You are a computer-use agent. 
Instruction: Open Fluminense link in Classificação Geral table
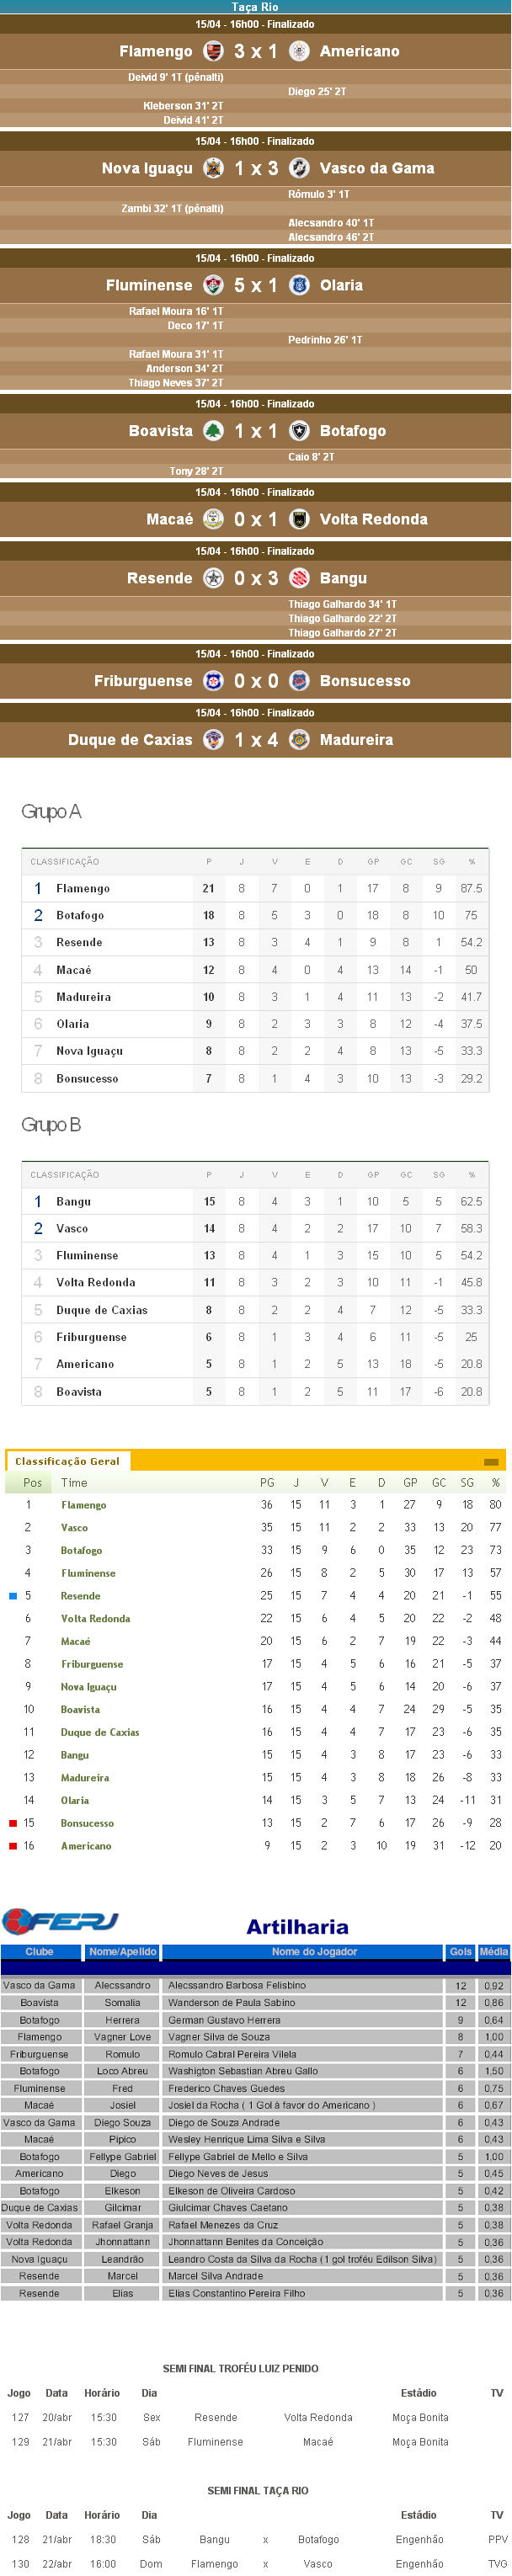(x=88, y=1573)
